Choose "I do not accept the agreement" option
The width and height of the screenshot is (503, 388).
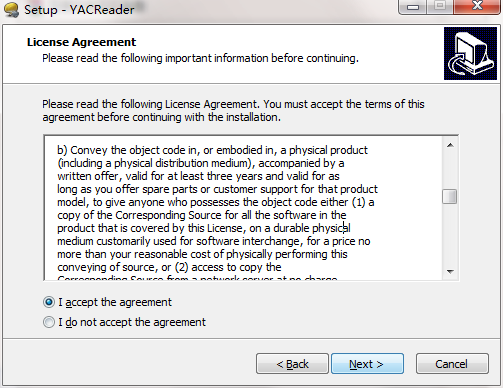(x=49, y=322)
